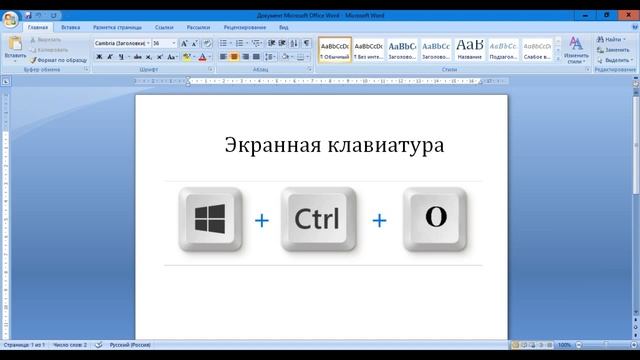Toggle underline (Ч) formatting
Image resolution: width=640 pixels, height=360 pixels.
pos(121,57)
